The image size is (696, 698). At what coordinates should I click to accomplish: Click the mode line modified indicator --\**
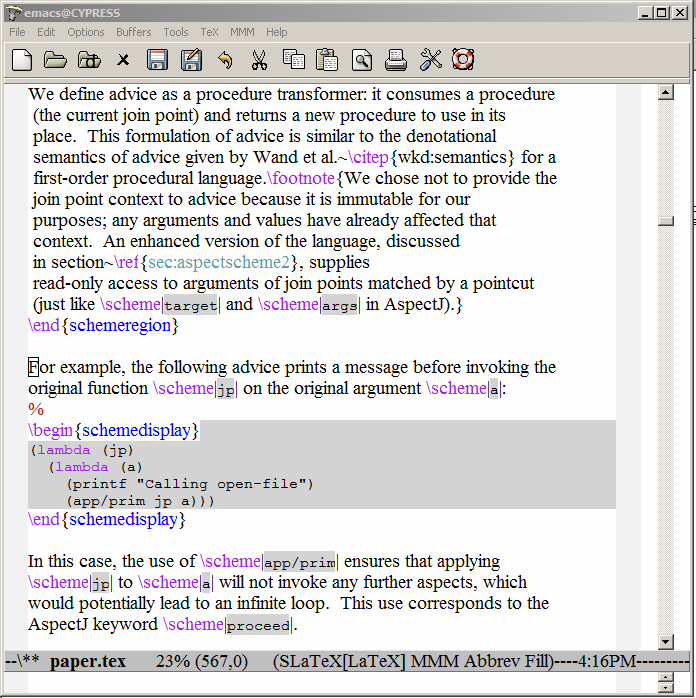coord(22,661)
